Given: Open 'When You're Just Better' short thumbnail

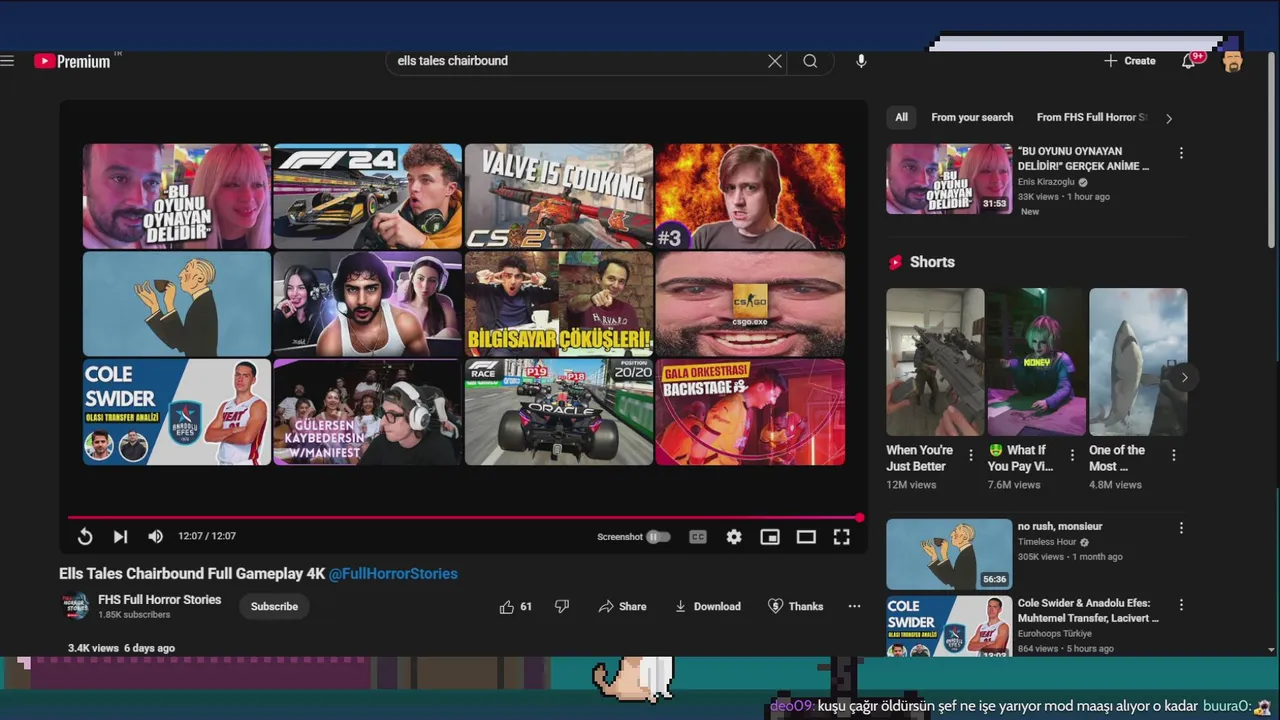Looking at the screenshot, I should (935, 362).
